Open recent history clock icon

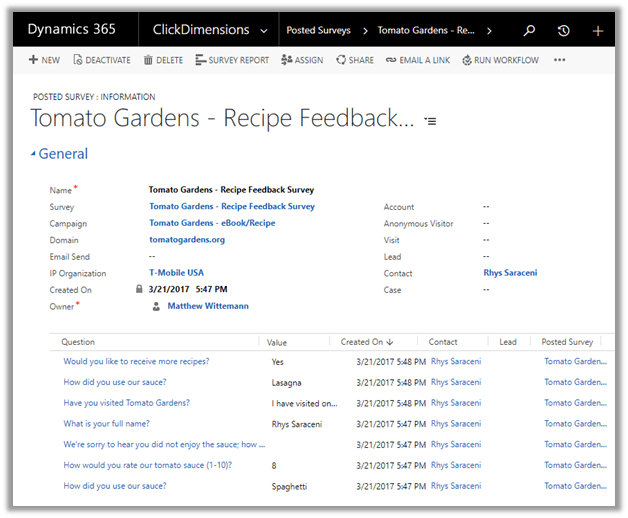[x=563, y=30]
